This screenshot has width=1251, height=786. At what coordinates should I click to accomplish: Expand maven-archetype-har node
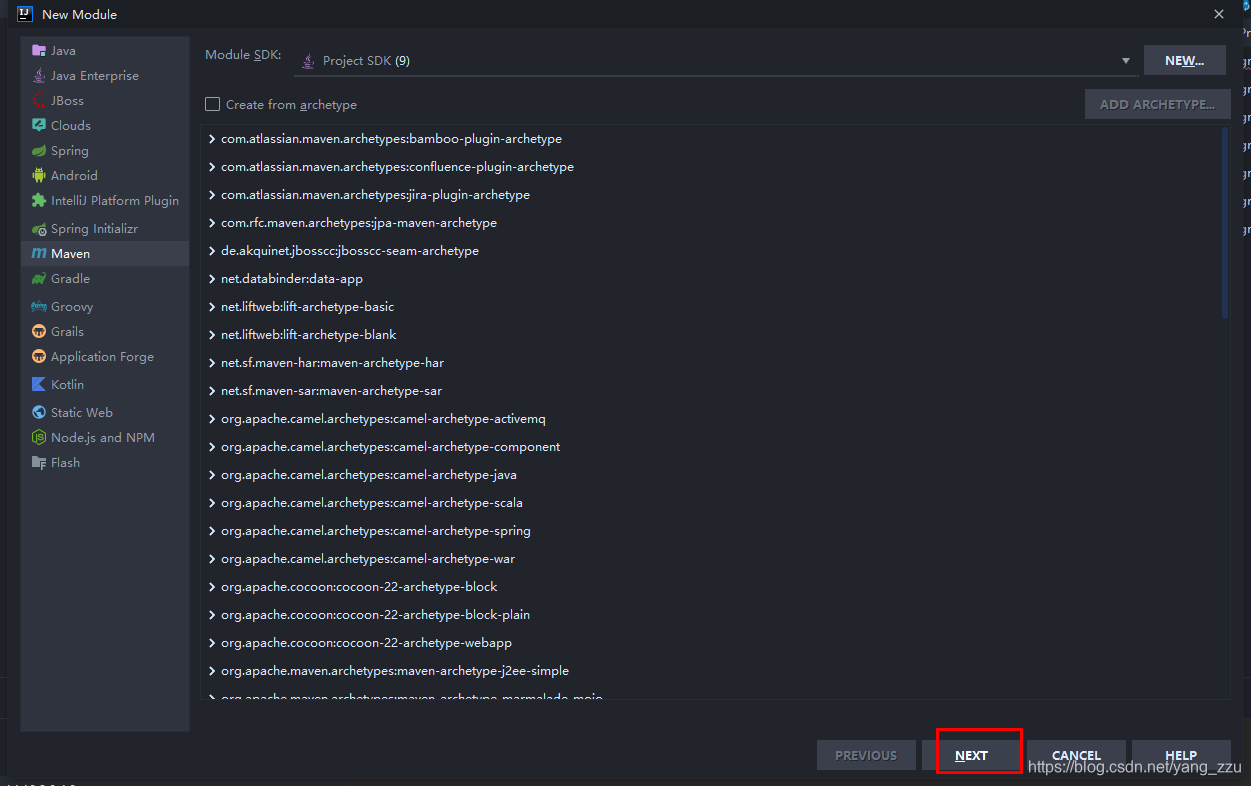point(212,363)
